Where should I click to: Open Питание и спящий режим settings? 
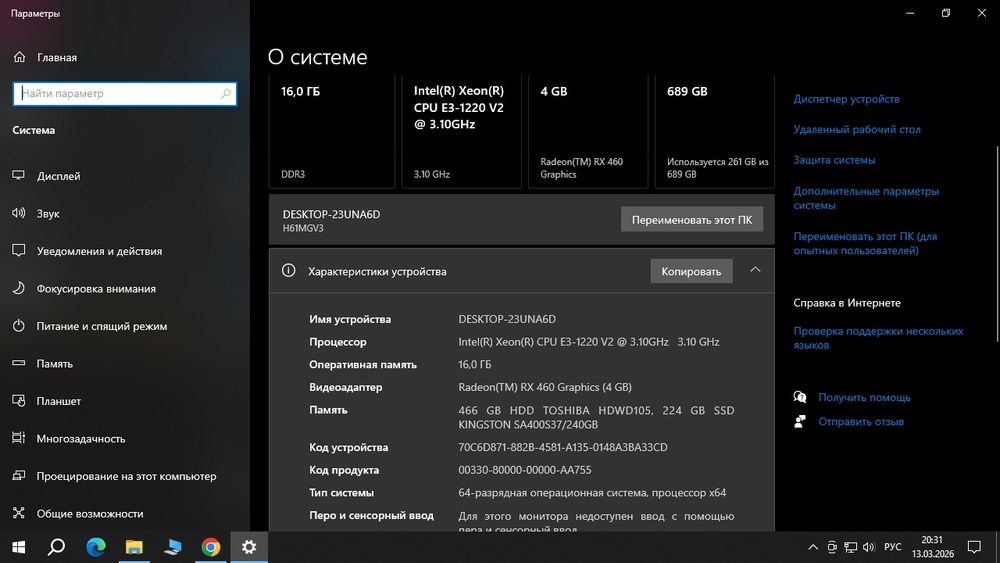[x=101, y=326]
